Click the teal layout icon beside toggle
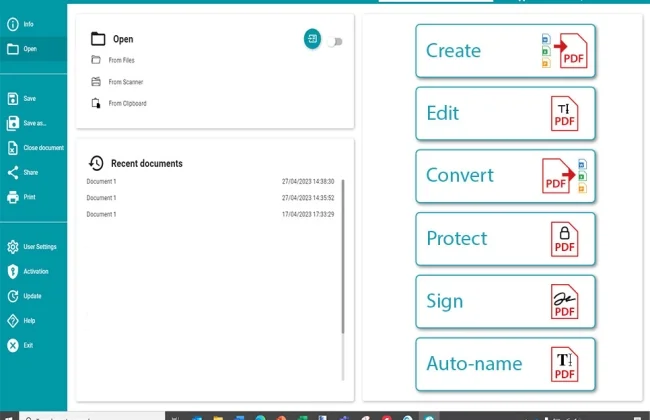This screenshot has width=650, height=420. pyautogui.click(x=312, y=39)
